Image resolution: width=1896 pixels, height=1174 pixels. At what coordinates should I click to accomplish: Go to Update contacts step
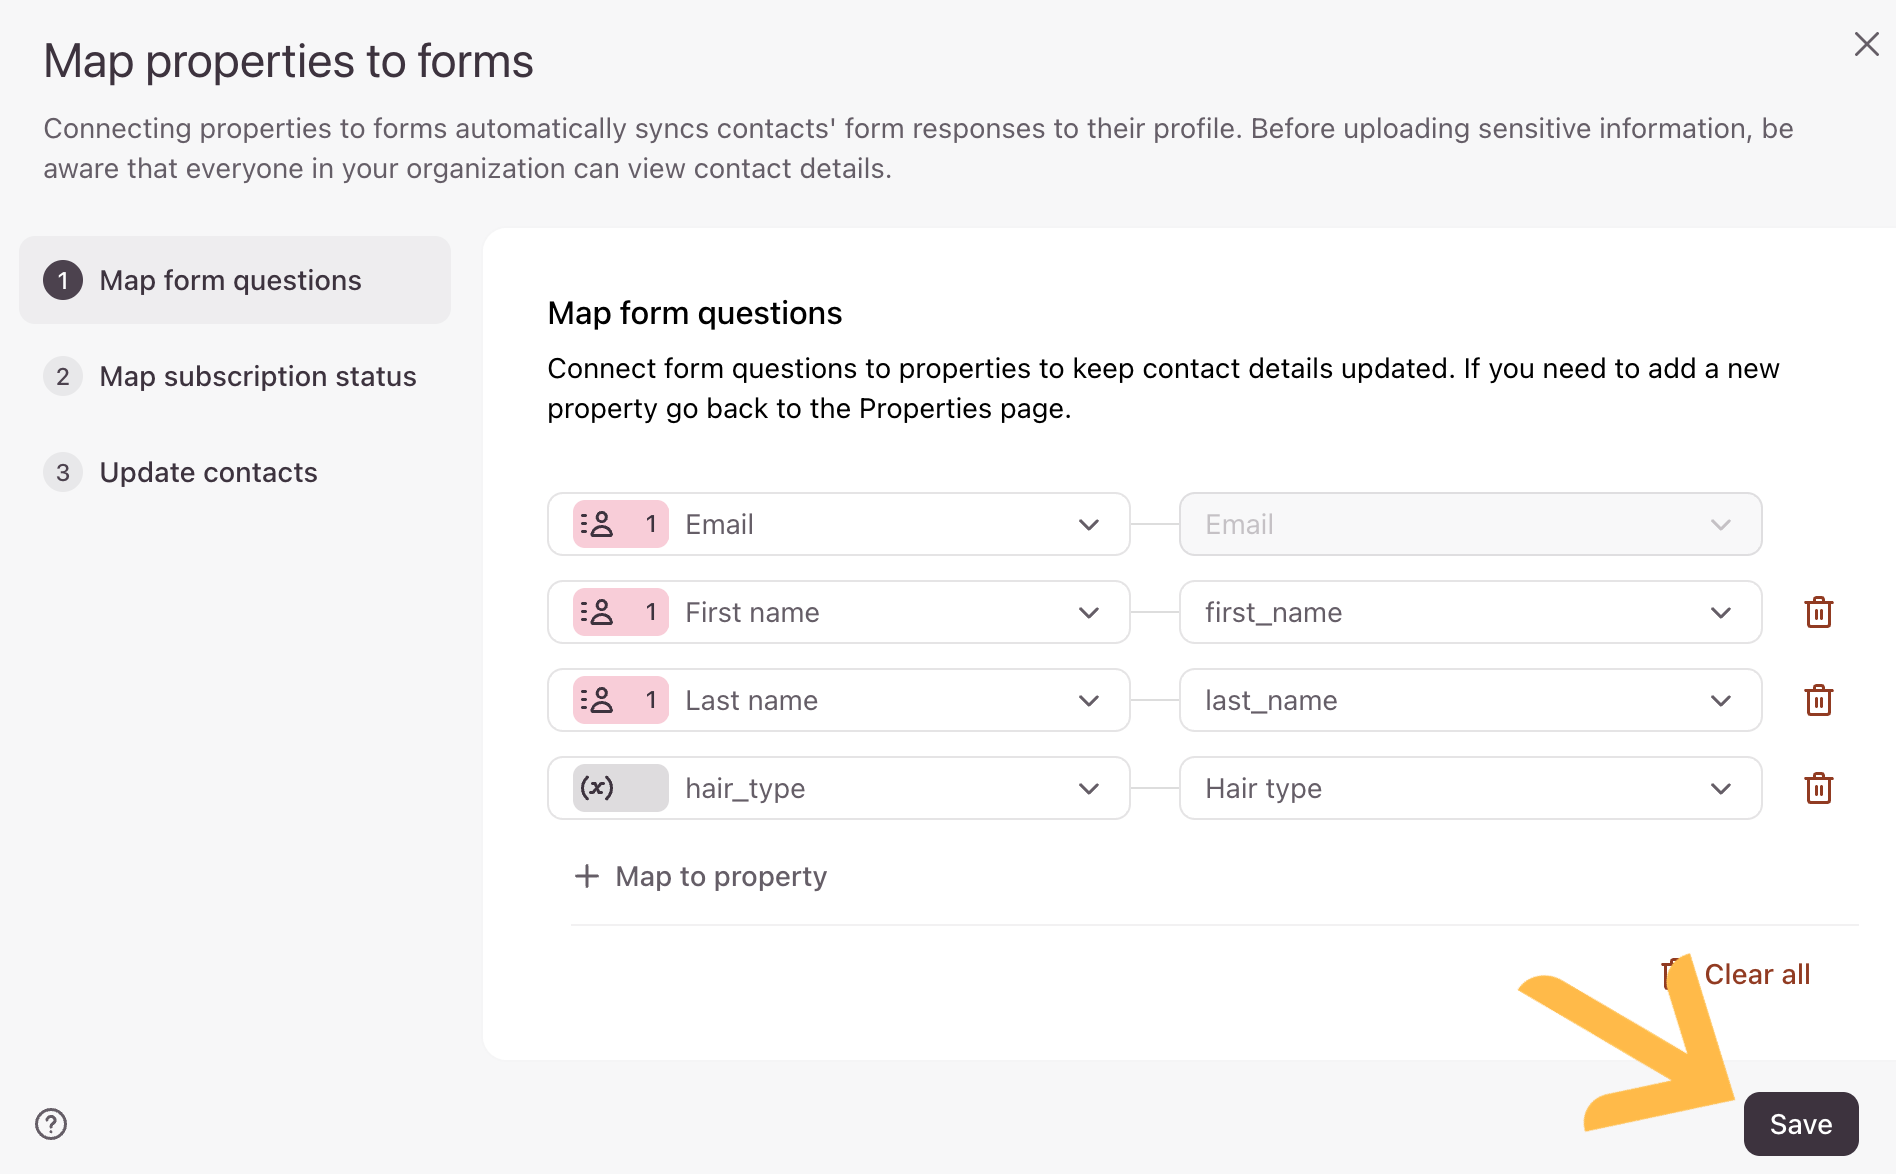(x=208, y=472)
